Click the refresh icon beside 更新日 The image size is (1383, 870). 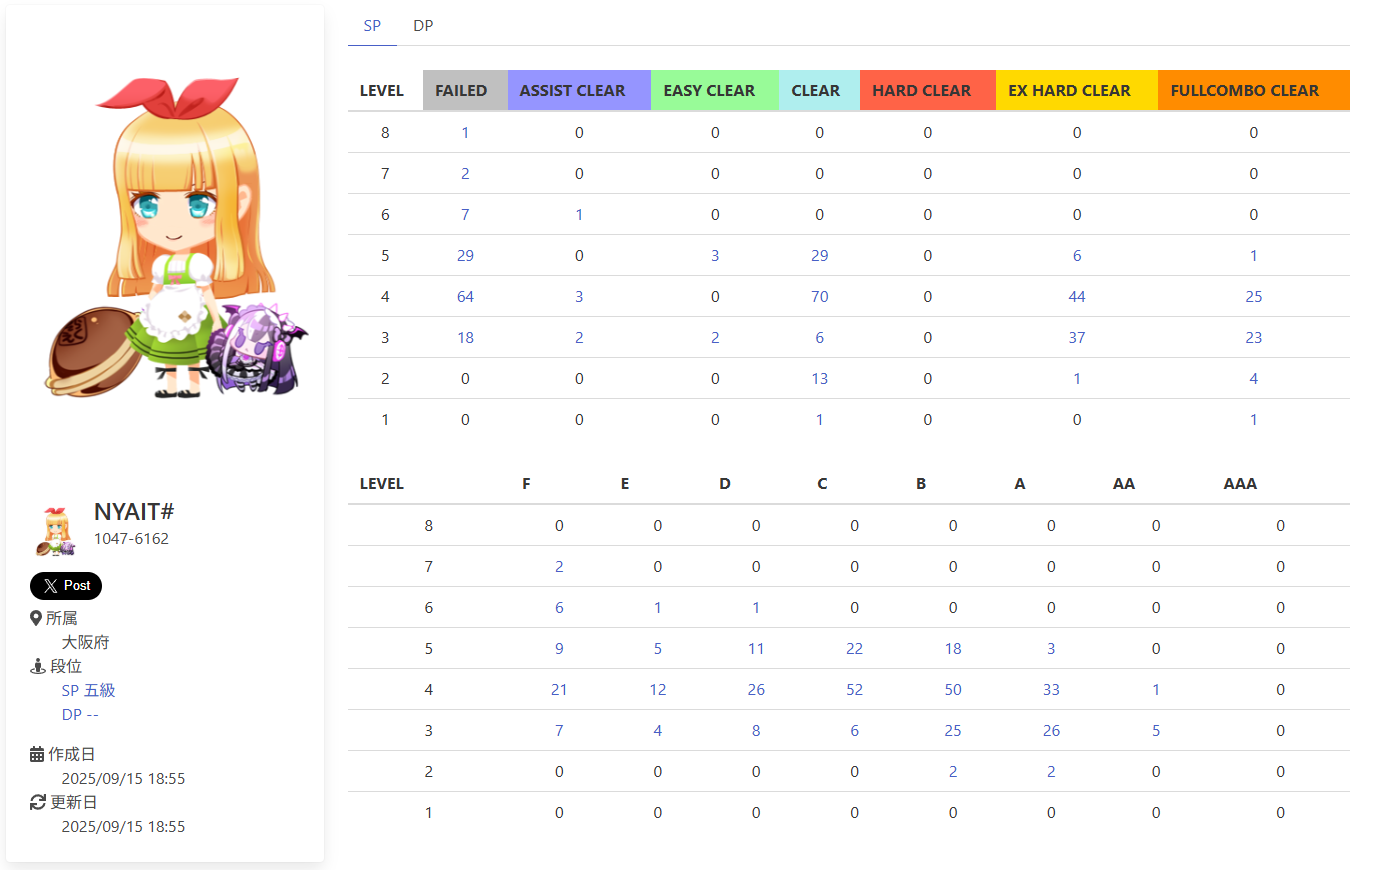38,802
